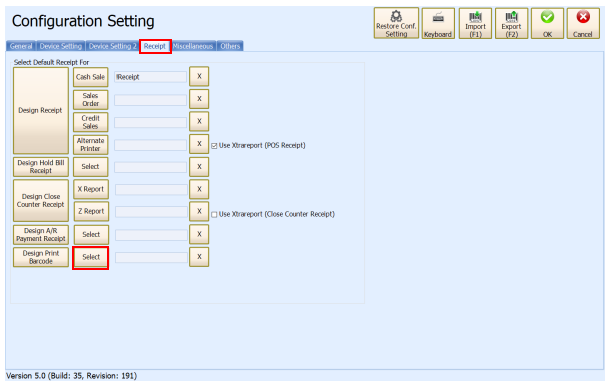Click the Hold Bill receipt field
This screenshot has width=608, height=387.
150,167
